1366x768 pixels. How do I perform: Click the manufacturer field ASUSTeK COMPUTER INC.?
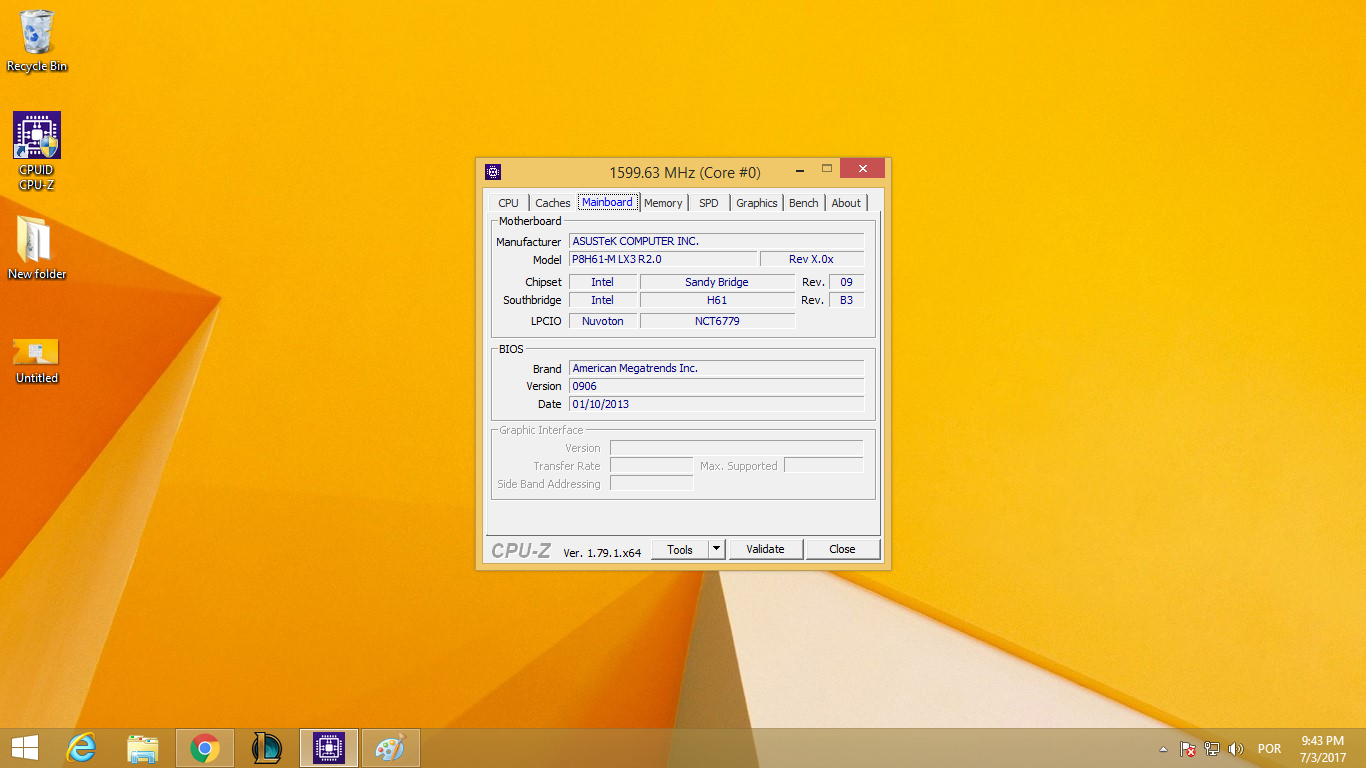(716, 241)
